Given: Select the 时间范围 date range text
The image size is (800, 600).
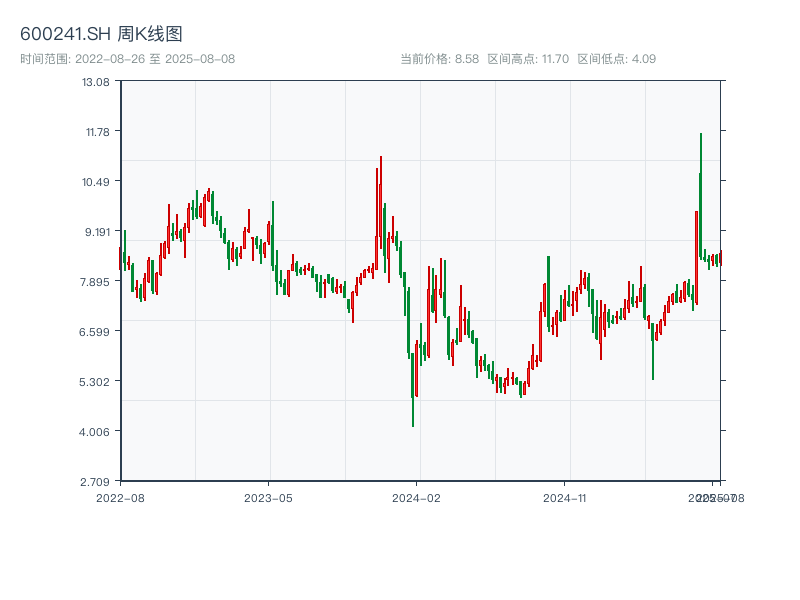Looking at the screenshot, I should pyautogui.click(x=128, y=59).
